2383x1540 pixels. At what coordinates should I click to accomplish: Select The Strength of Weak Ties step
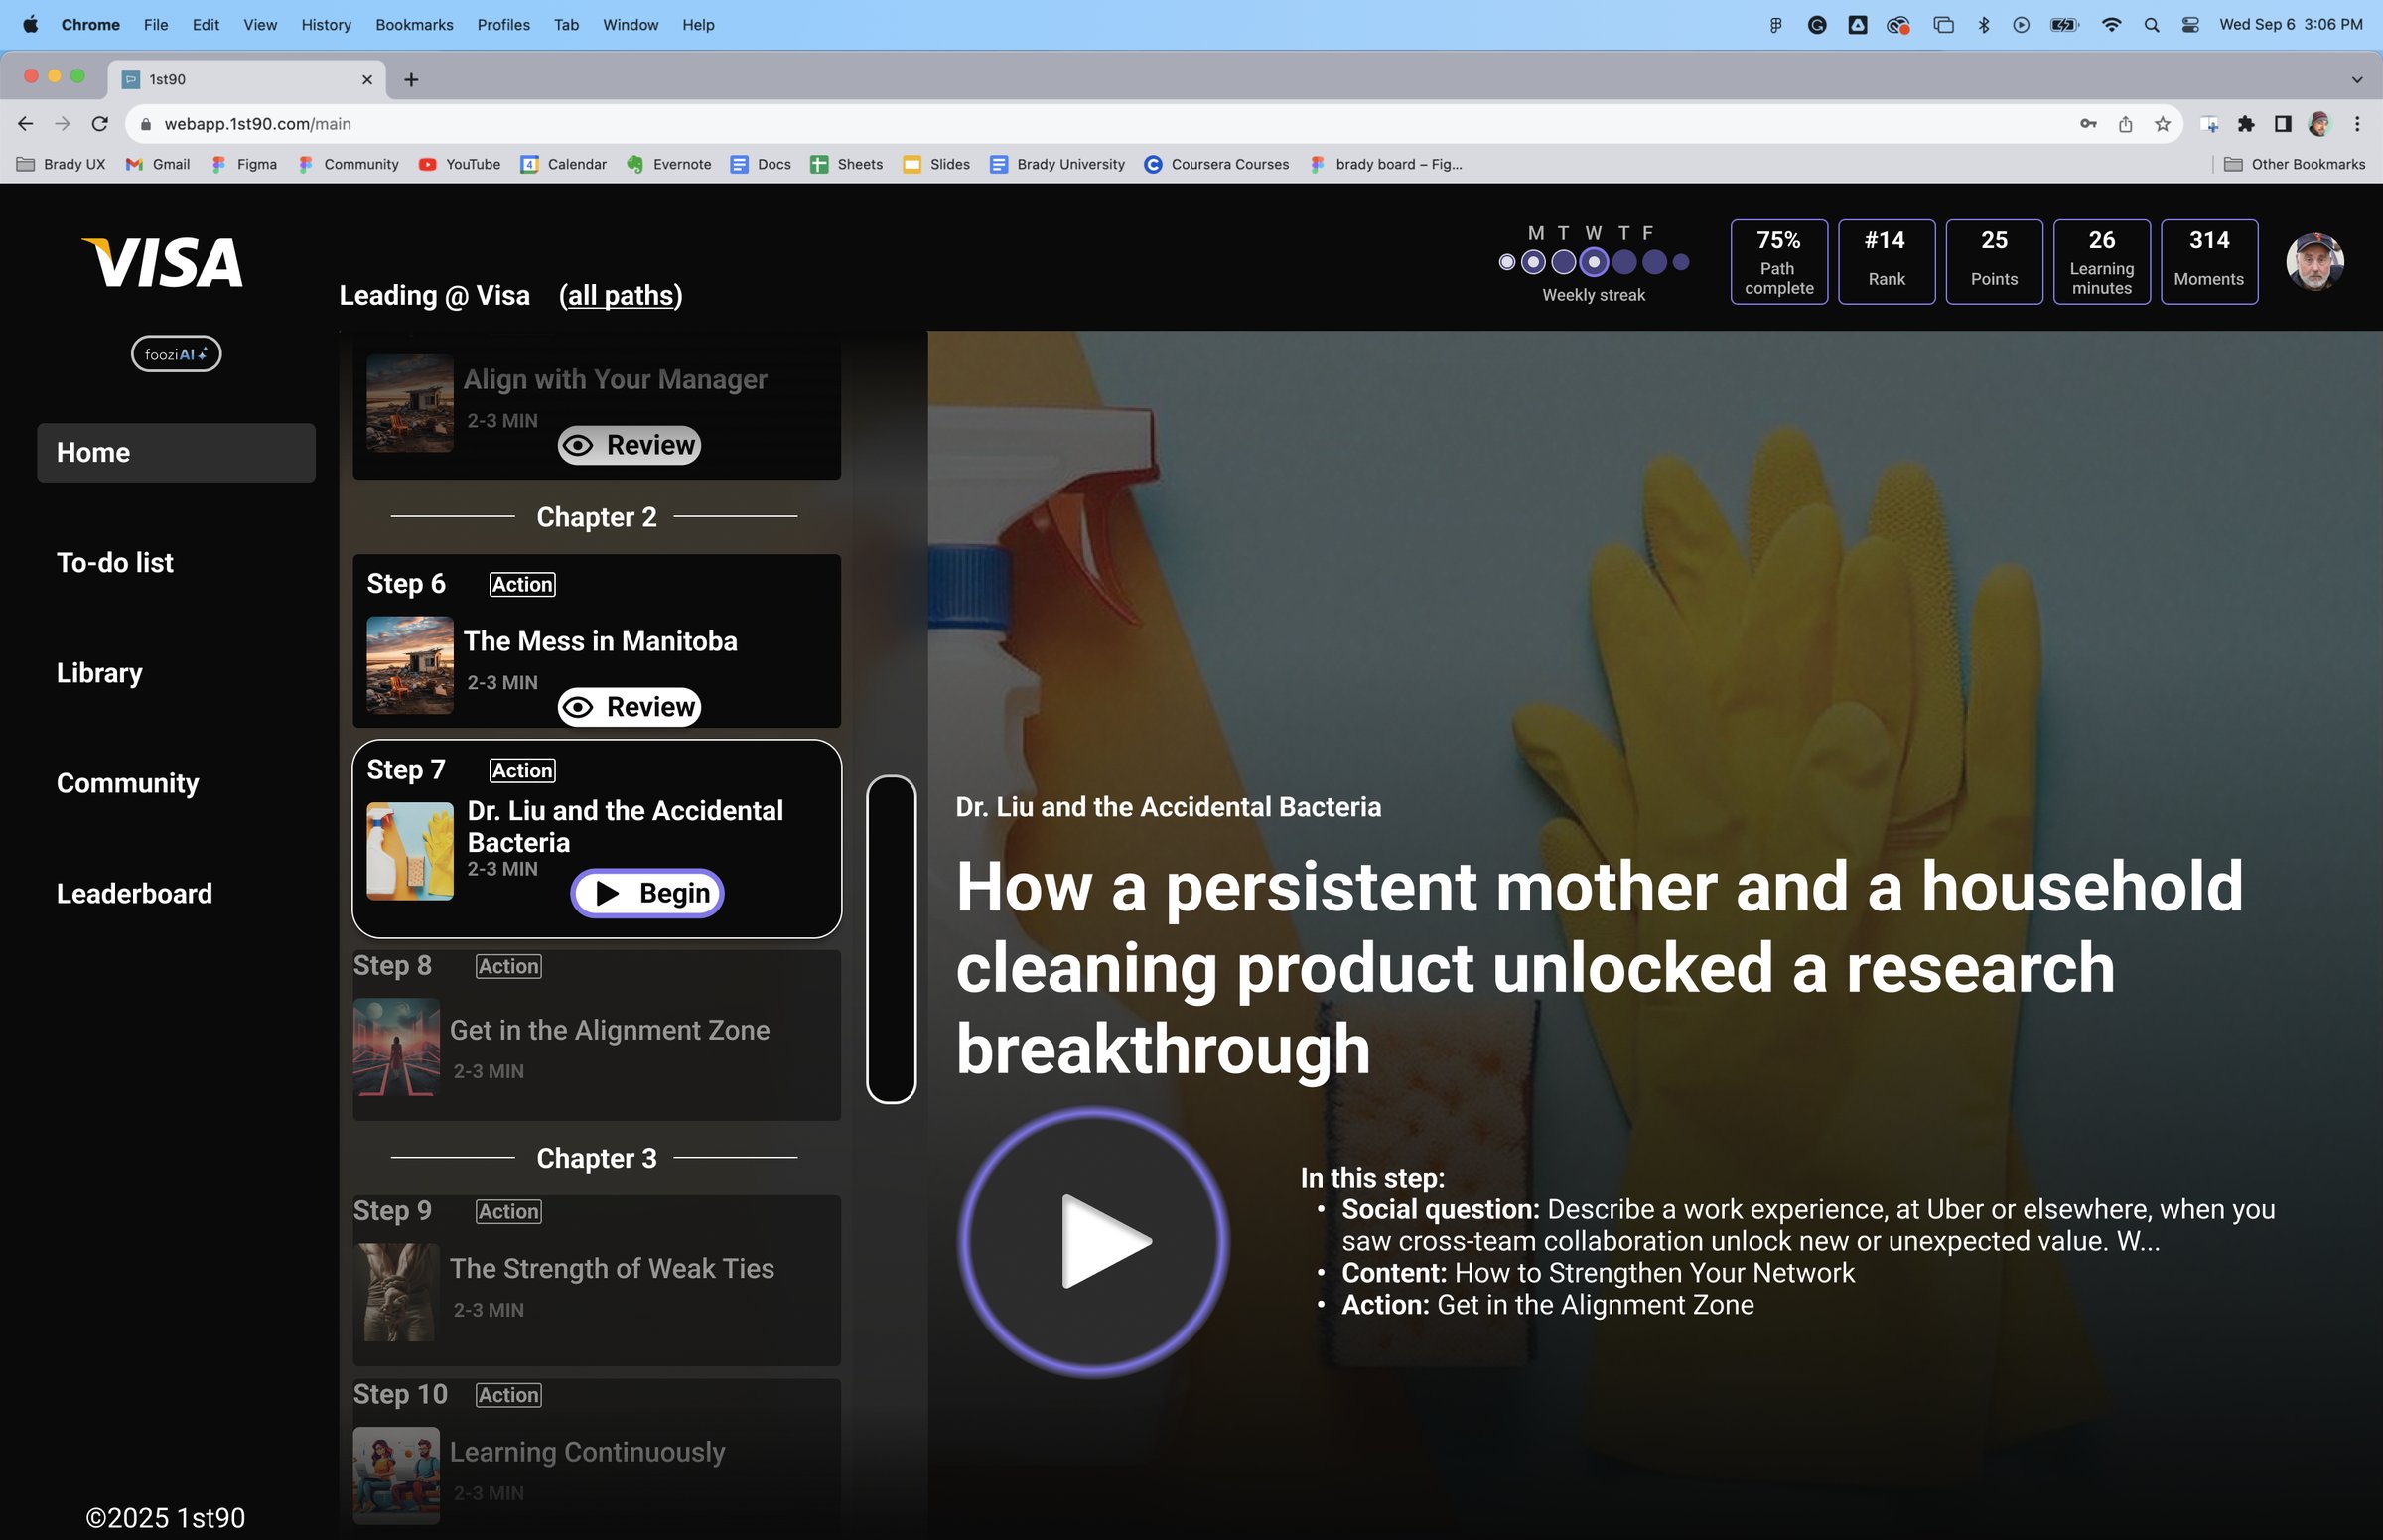[x=596, y=1280]
